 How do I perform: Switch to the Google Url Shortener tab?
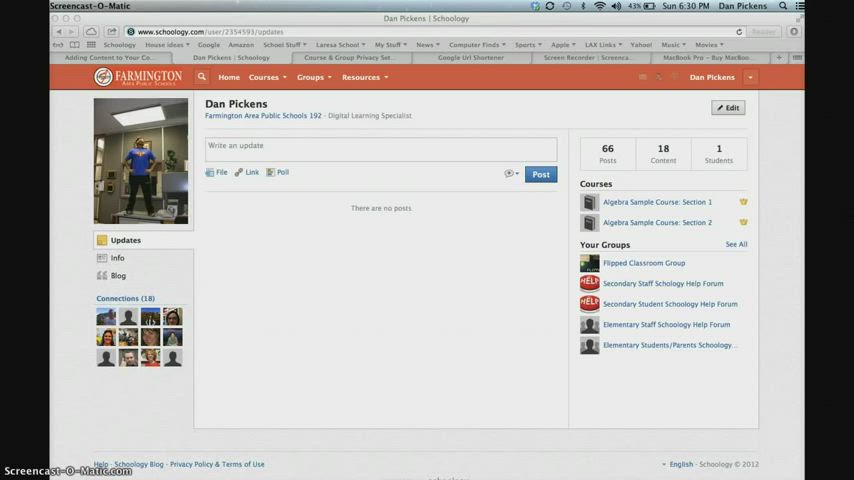470,58
